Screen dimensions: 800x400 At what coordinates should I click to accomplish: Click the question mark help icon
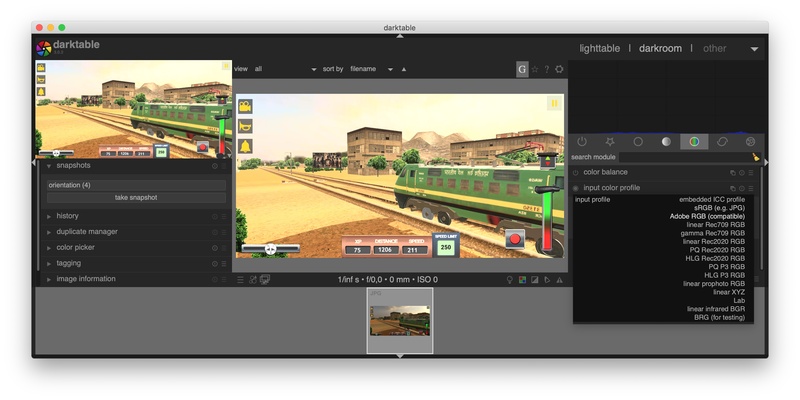tap(546, 69)
